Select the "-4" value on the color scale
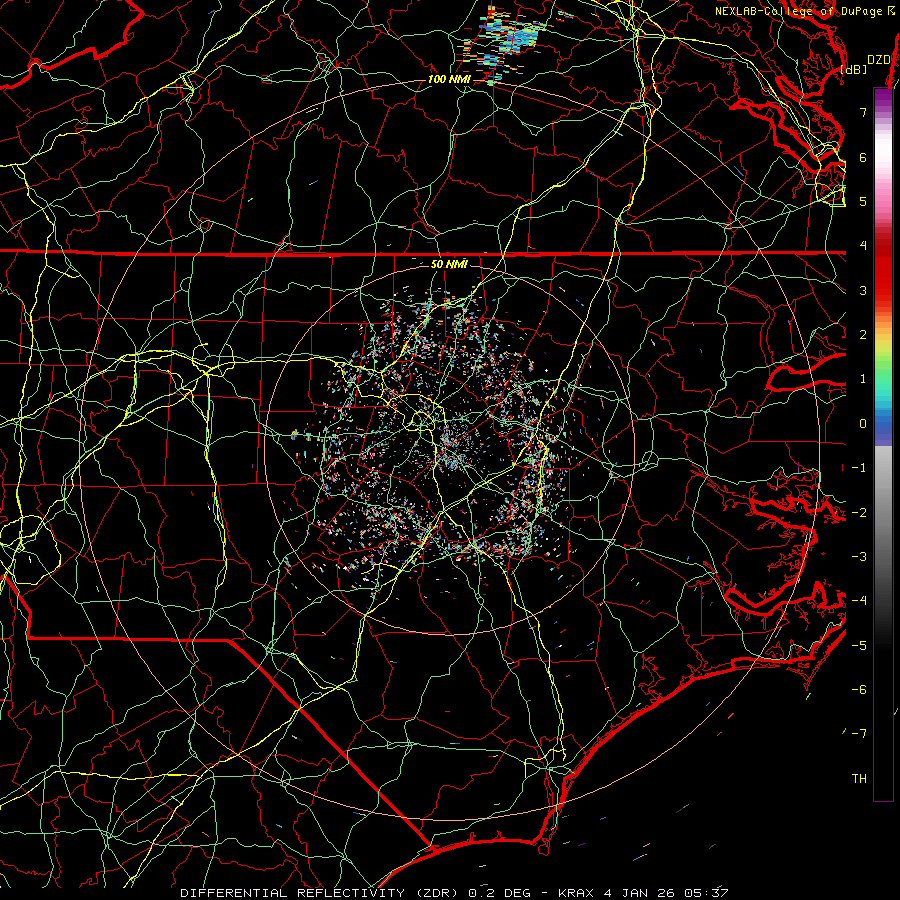 (x=859, y=601)
